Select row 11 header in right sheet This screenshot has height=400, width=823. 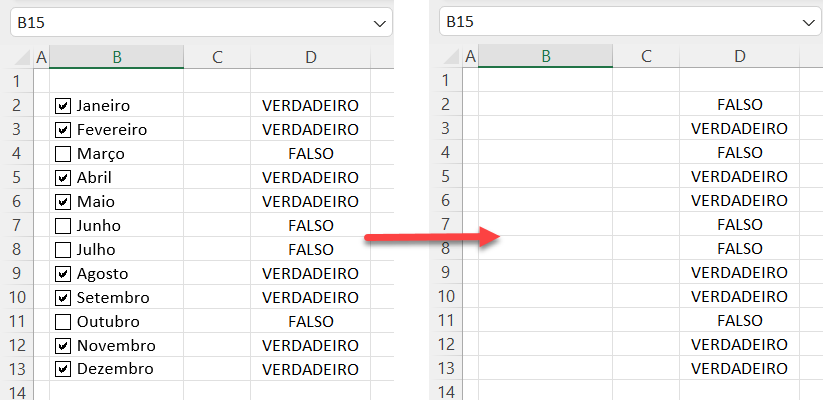(x=446, y=322)
